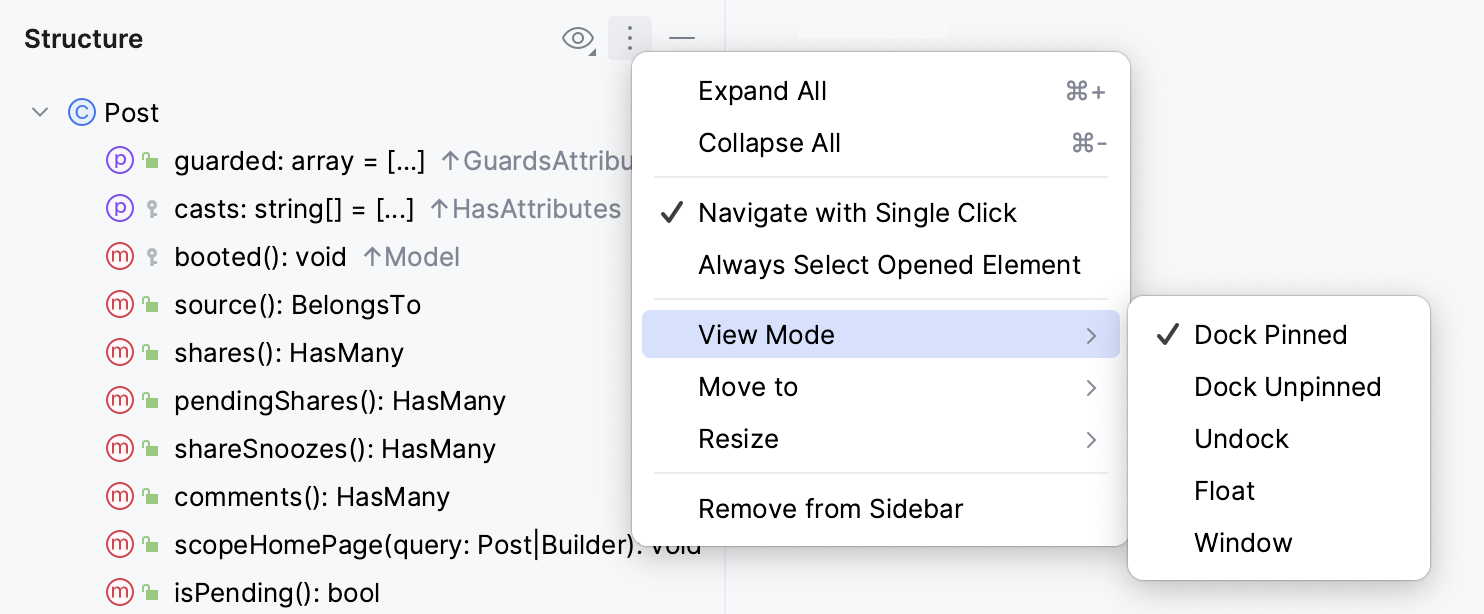Click the method icon beside isPending()
The height and width of the screenshot is (614, 1484).
[119, 592]
